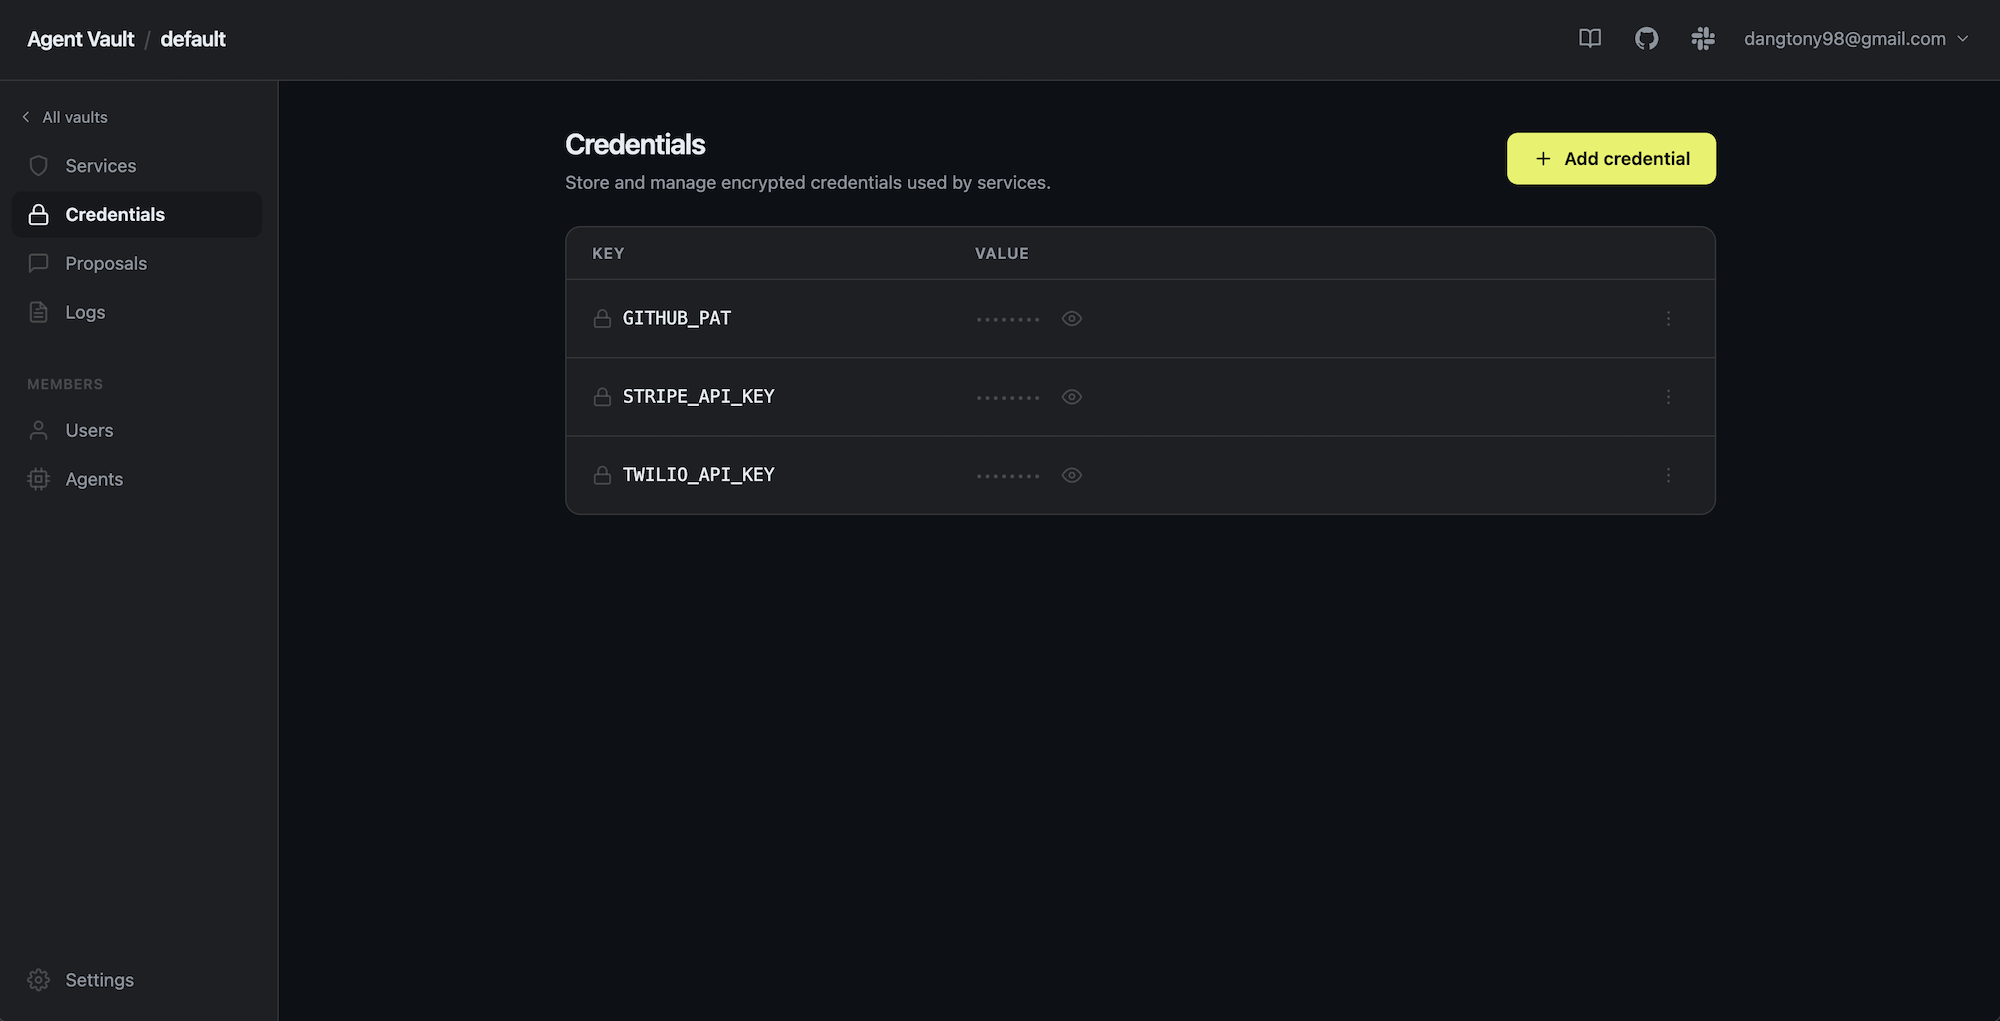
Task: Open the Slack icon in header
Action: (1703, 38)
